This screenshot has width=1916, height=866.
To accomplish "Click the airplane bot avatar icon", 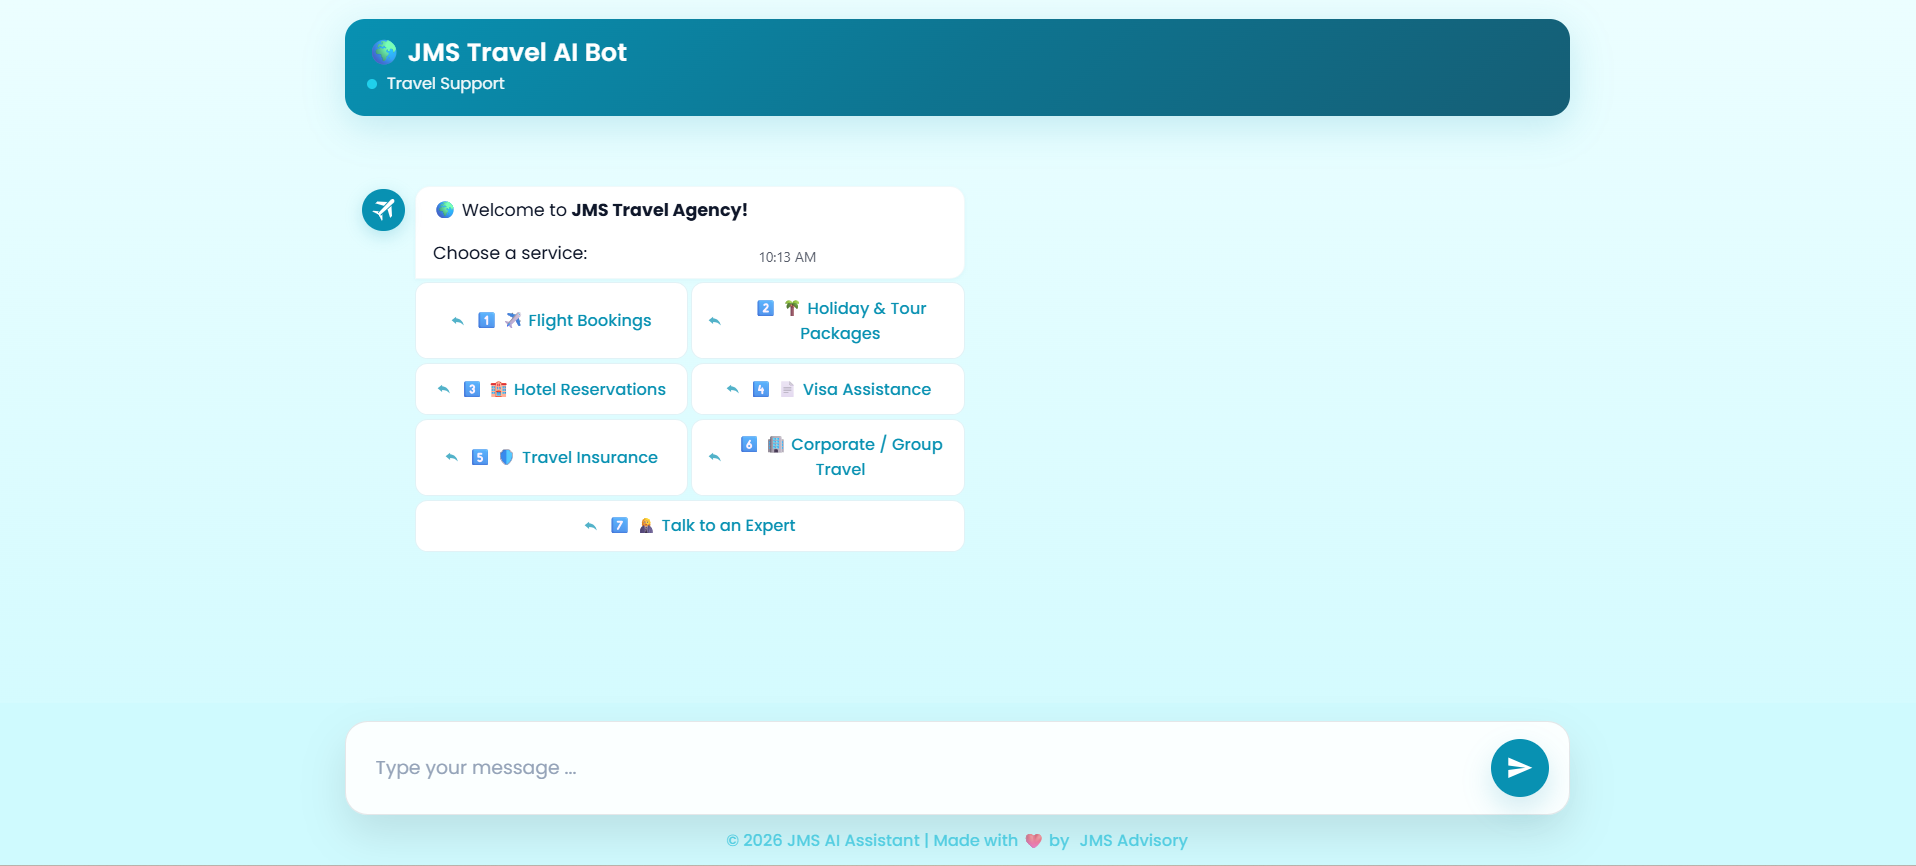I will (x=383, y=210).
